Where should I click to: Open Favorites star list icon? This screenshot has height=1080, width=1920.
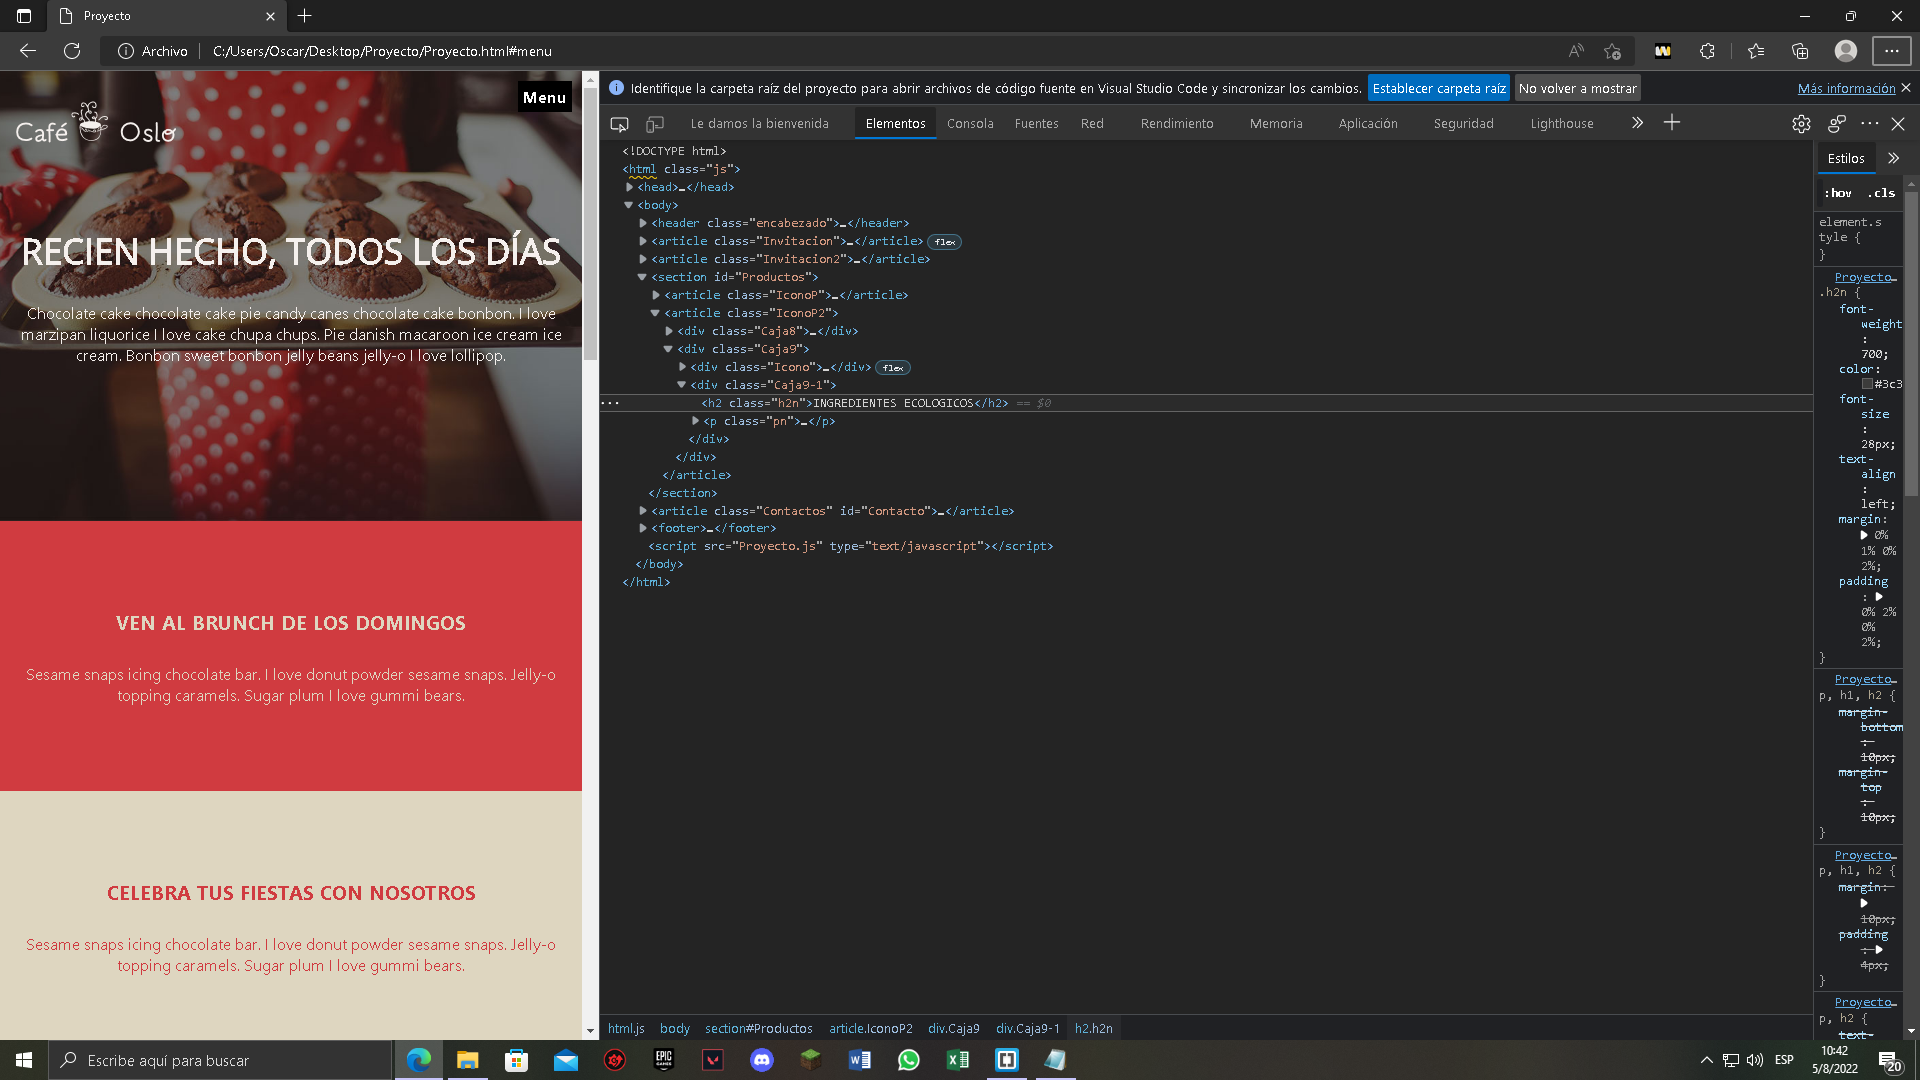point(1756,51)
